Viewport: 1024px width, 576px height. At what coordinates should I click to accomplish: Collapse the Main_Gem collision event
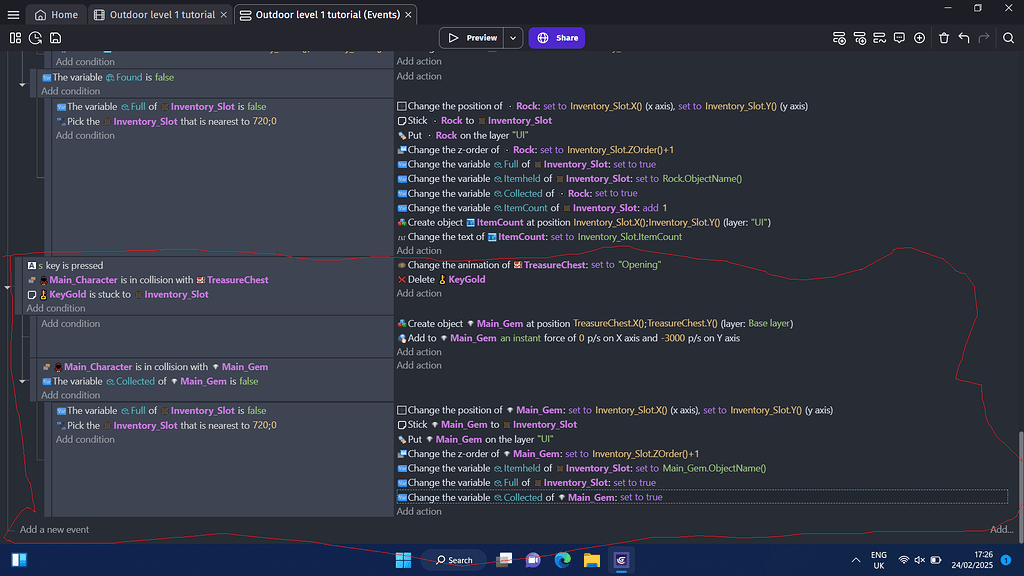[22, 381]
